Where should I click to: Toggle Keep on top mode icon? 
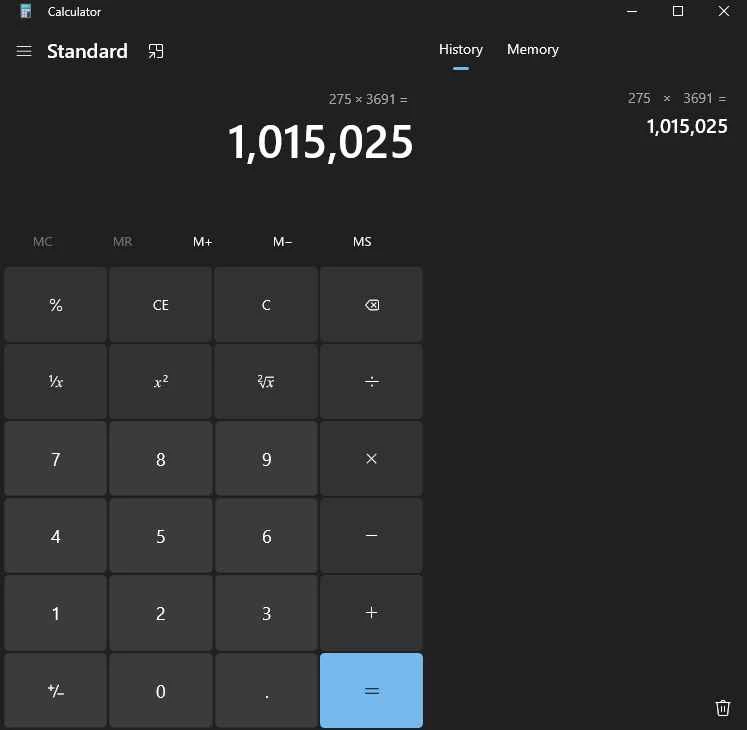[x=156, y=51]
